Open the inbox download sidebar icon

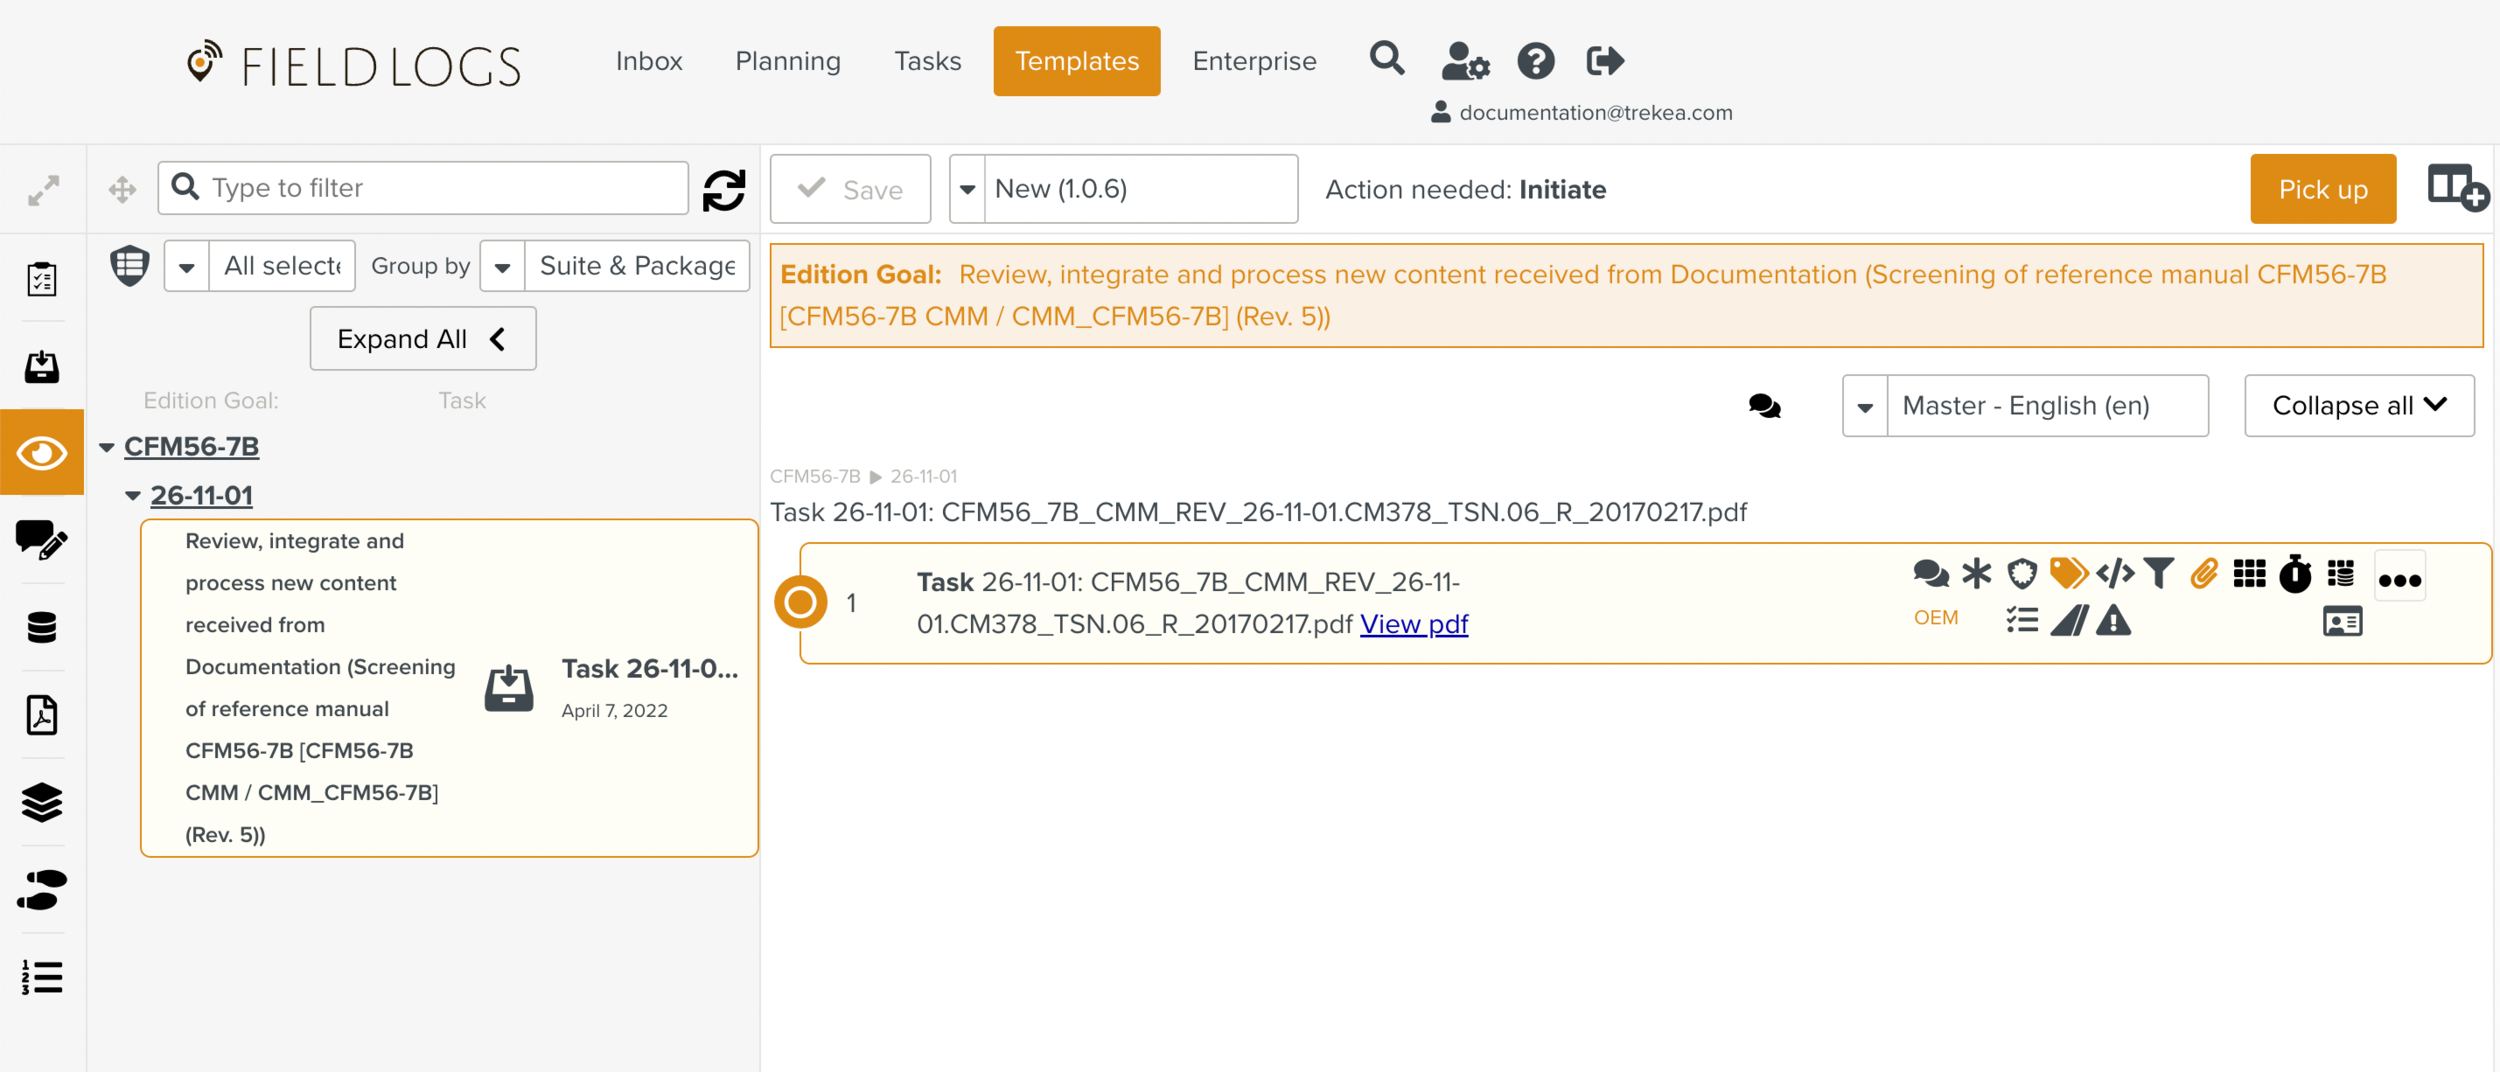[42, 366]
